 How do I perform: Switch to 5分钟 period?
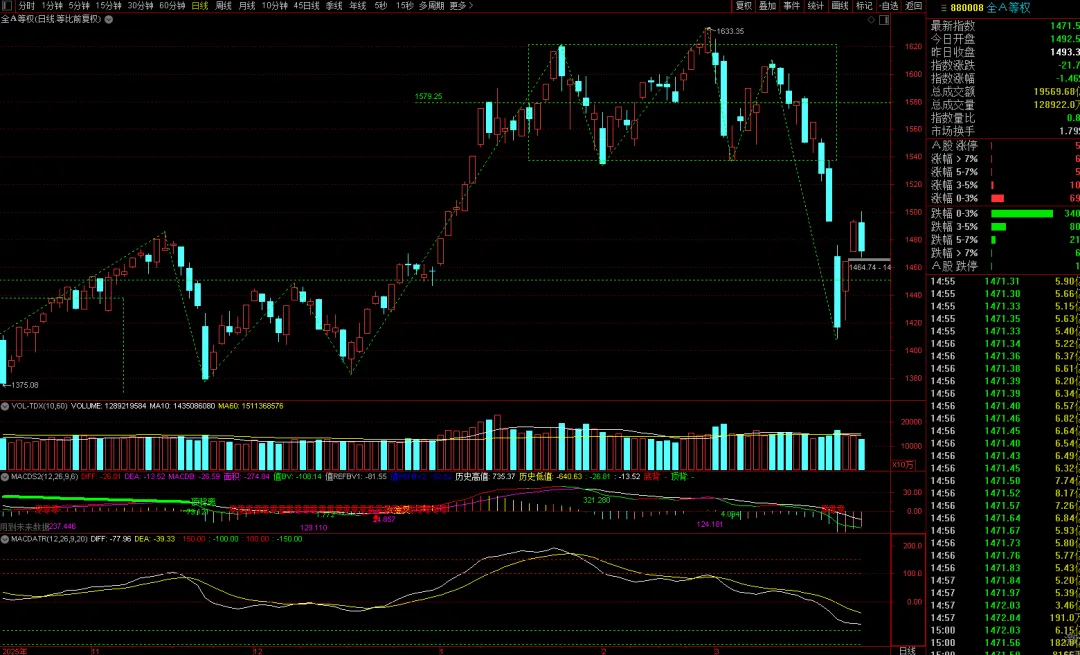[79, 6]
